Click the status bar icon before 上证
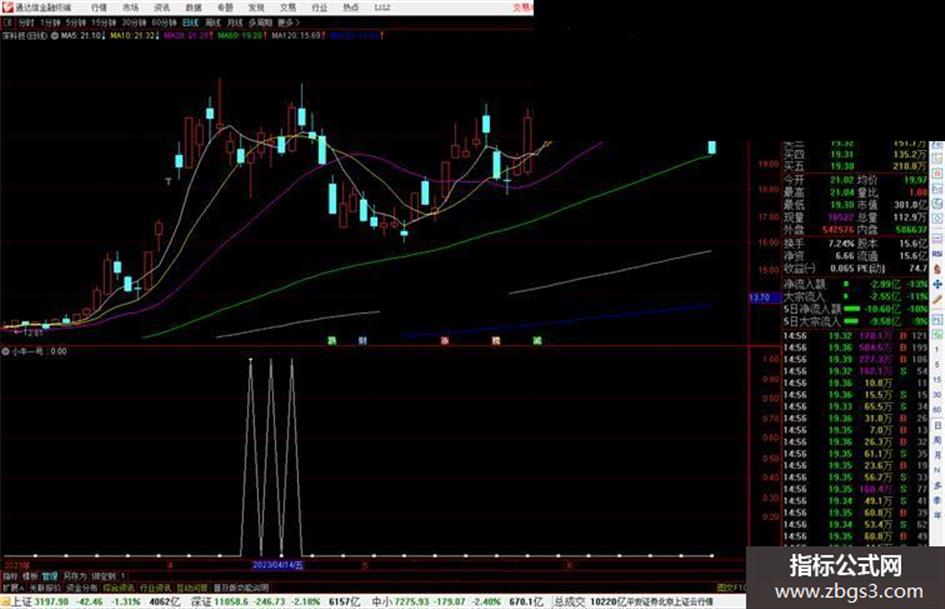 (5, 602)
